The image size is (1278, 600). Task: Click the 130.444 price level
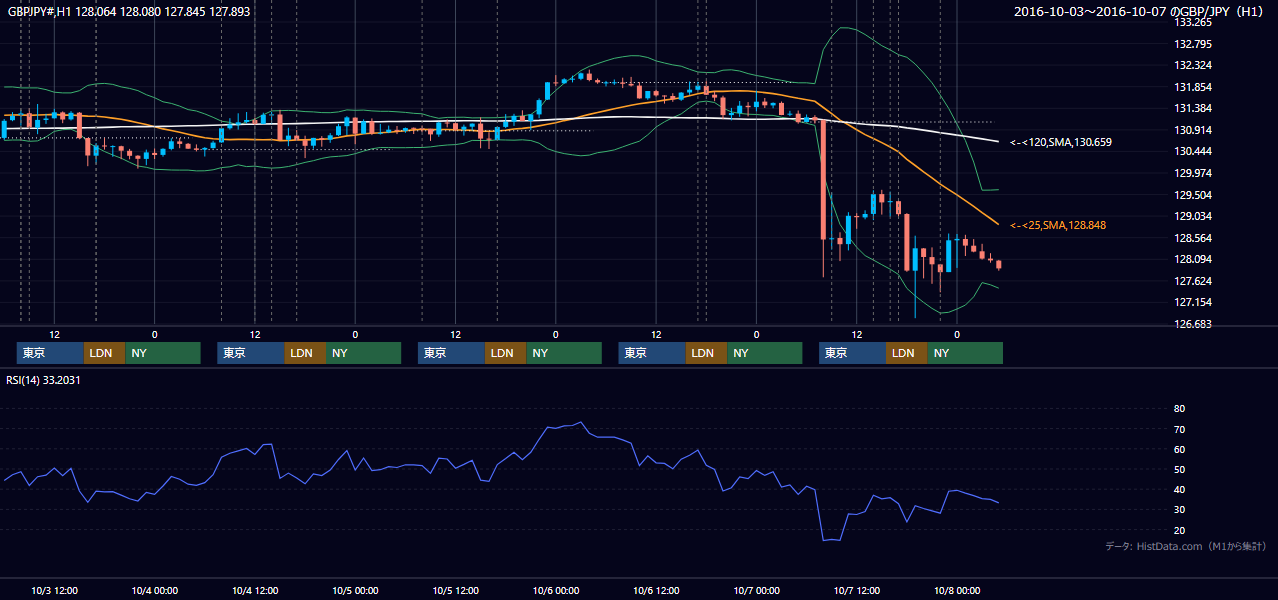tap(1193, 151)
